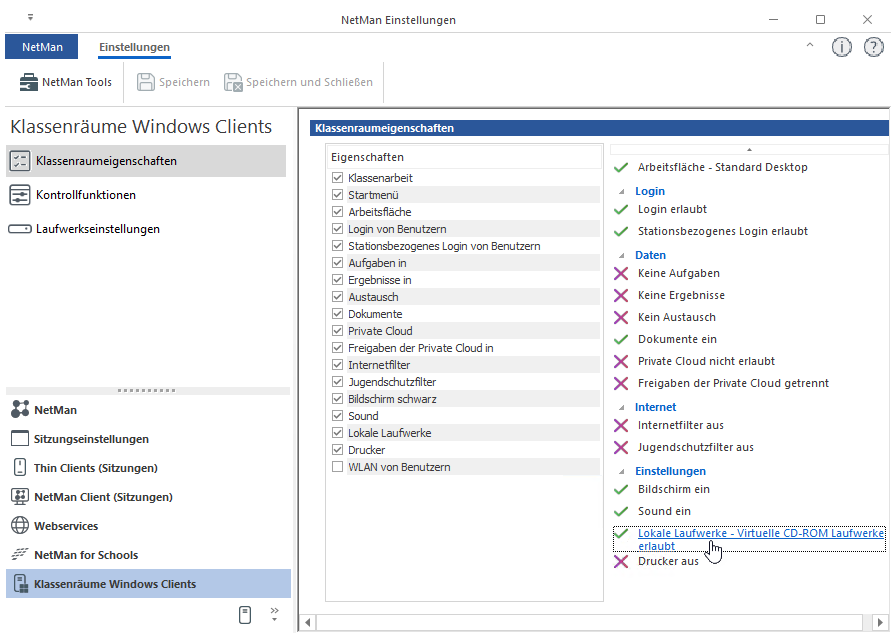Click the scroll-up arrow atop properties list
Image resolution: width=896 pixels, height=636 pixels.
pos(749,150)
